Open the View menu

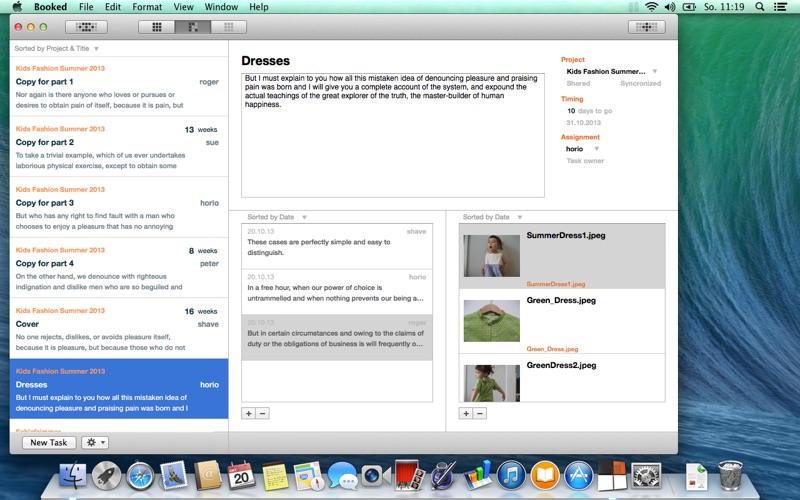point(184,7)
